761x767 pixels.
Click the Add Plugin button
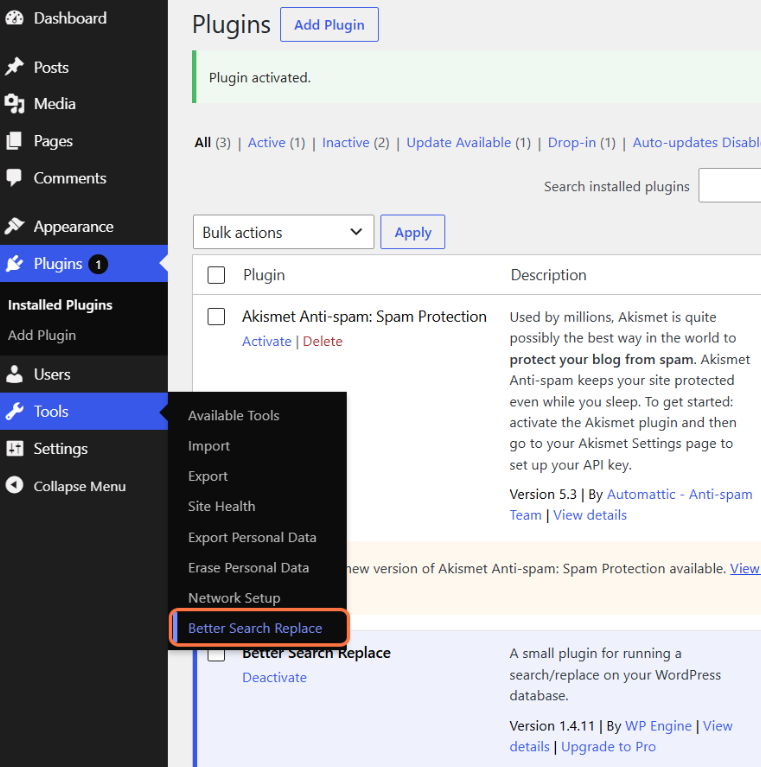329,24
